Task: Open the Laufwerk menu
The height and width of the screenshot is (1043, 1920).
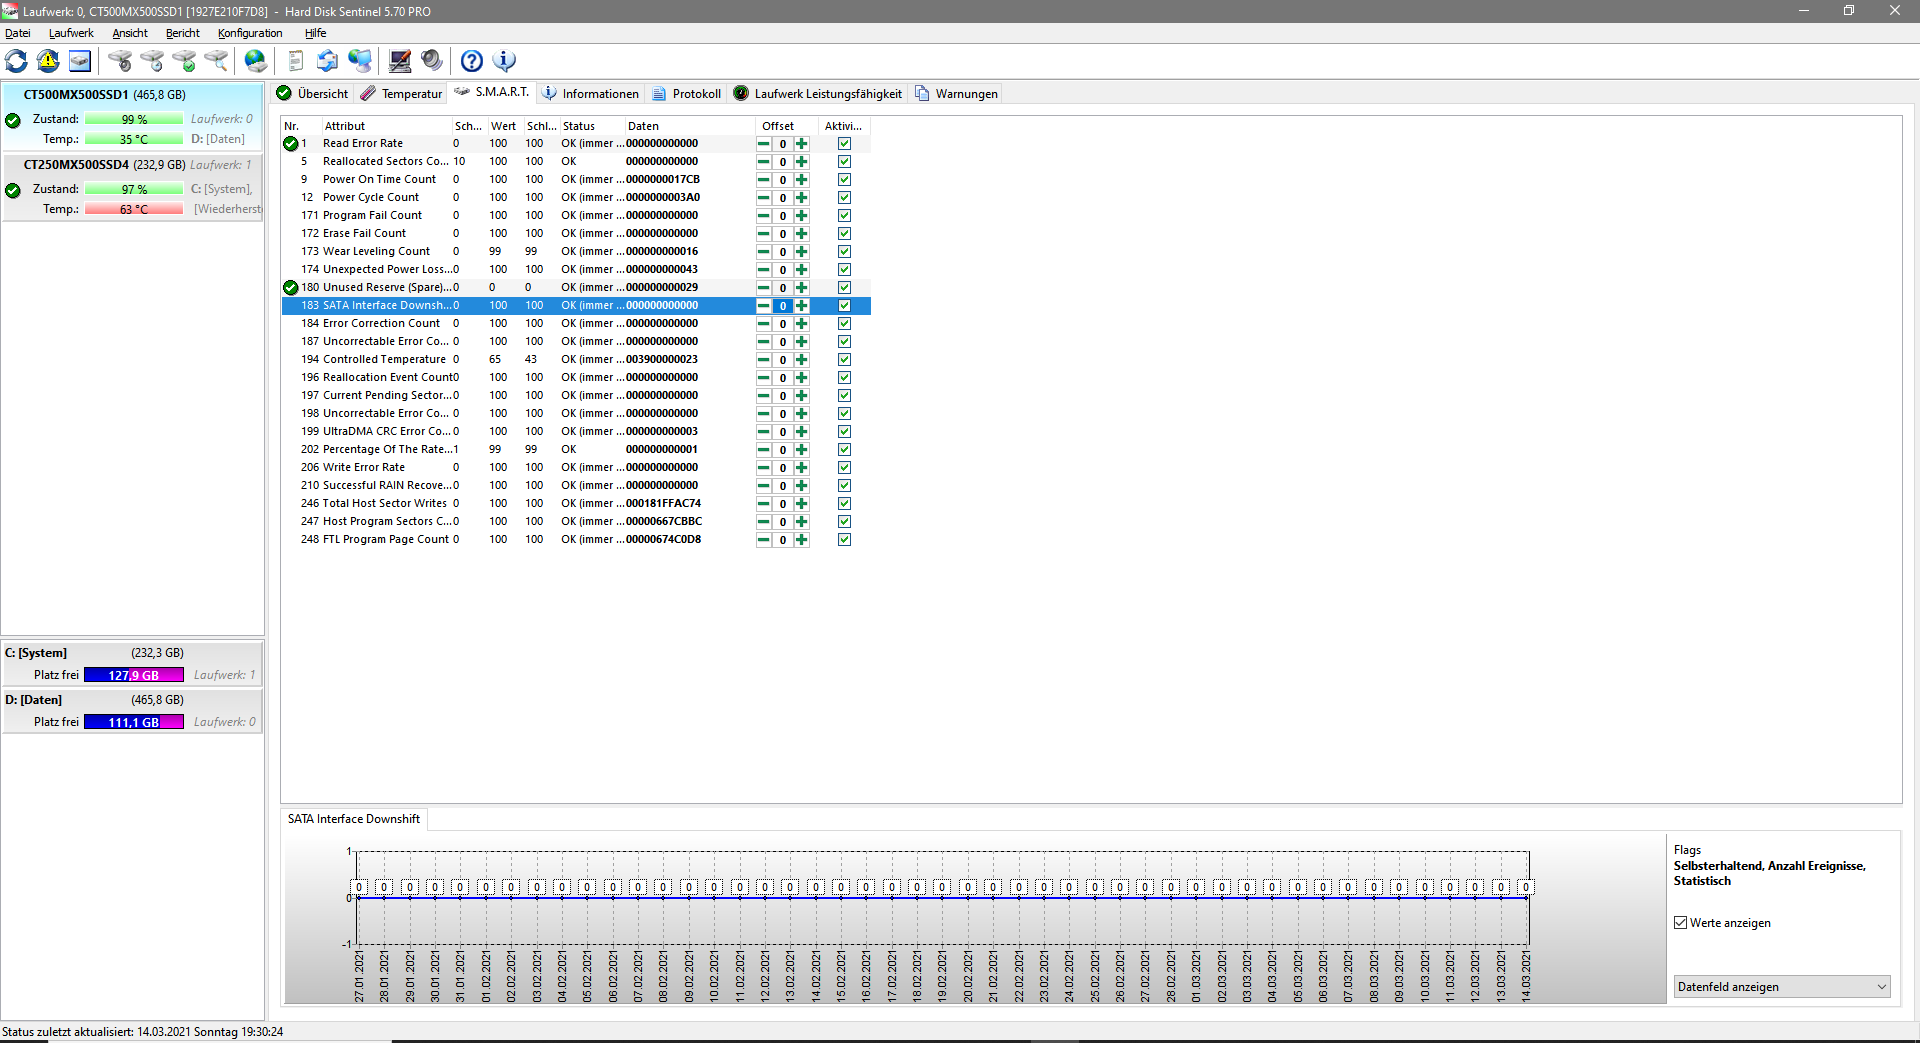Action: pos(71,33)
